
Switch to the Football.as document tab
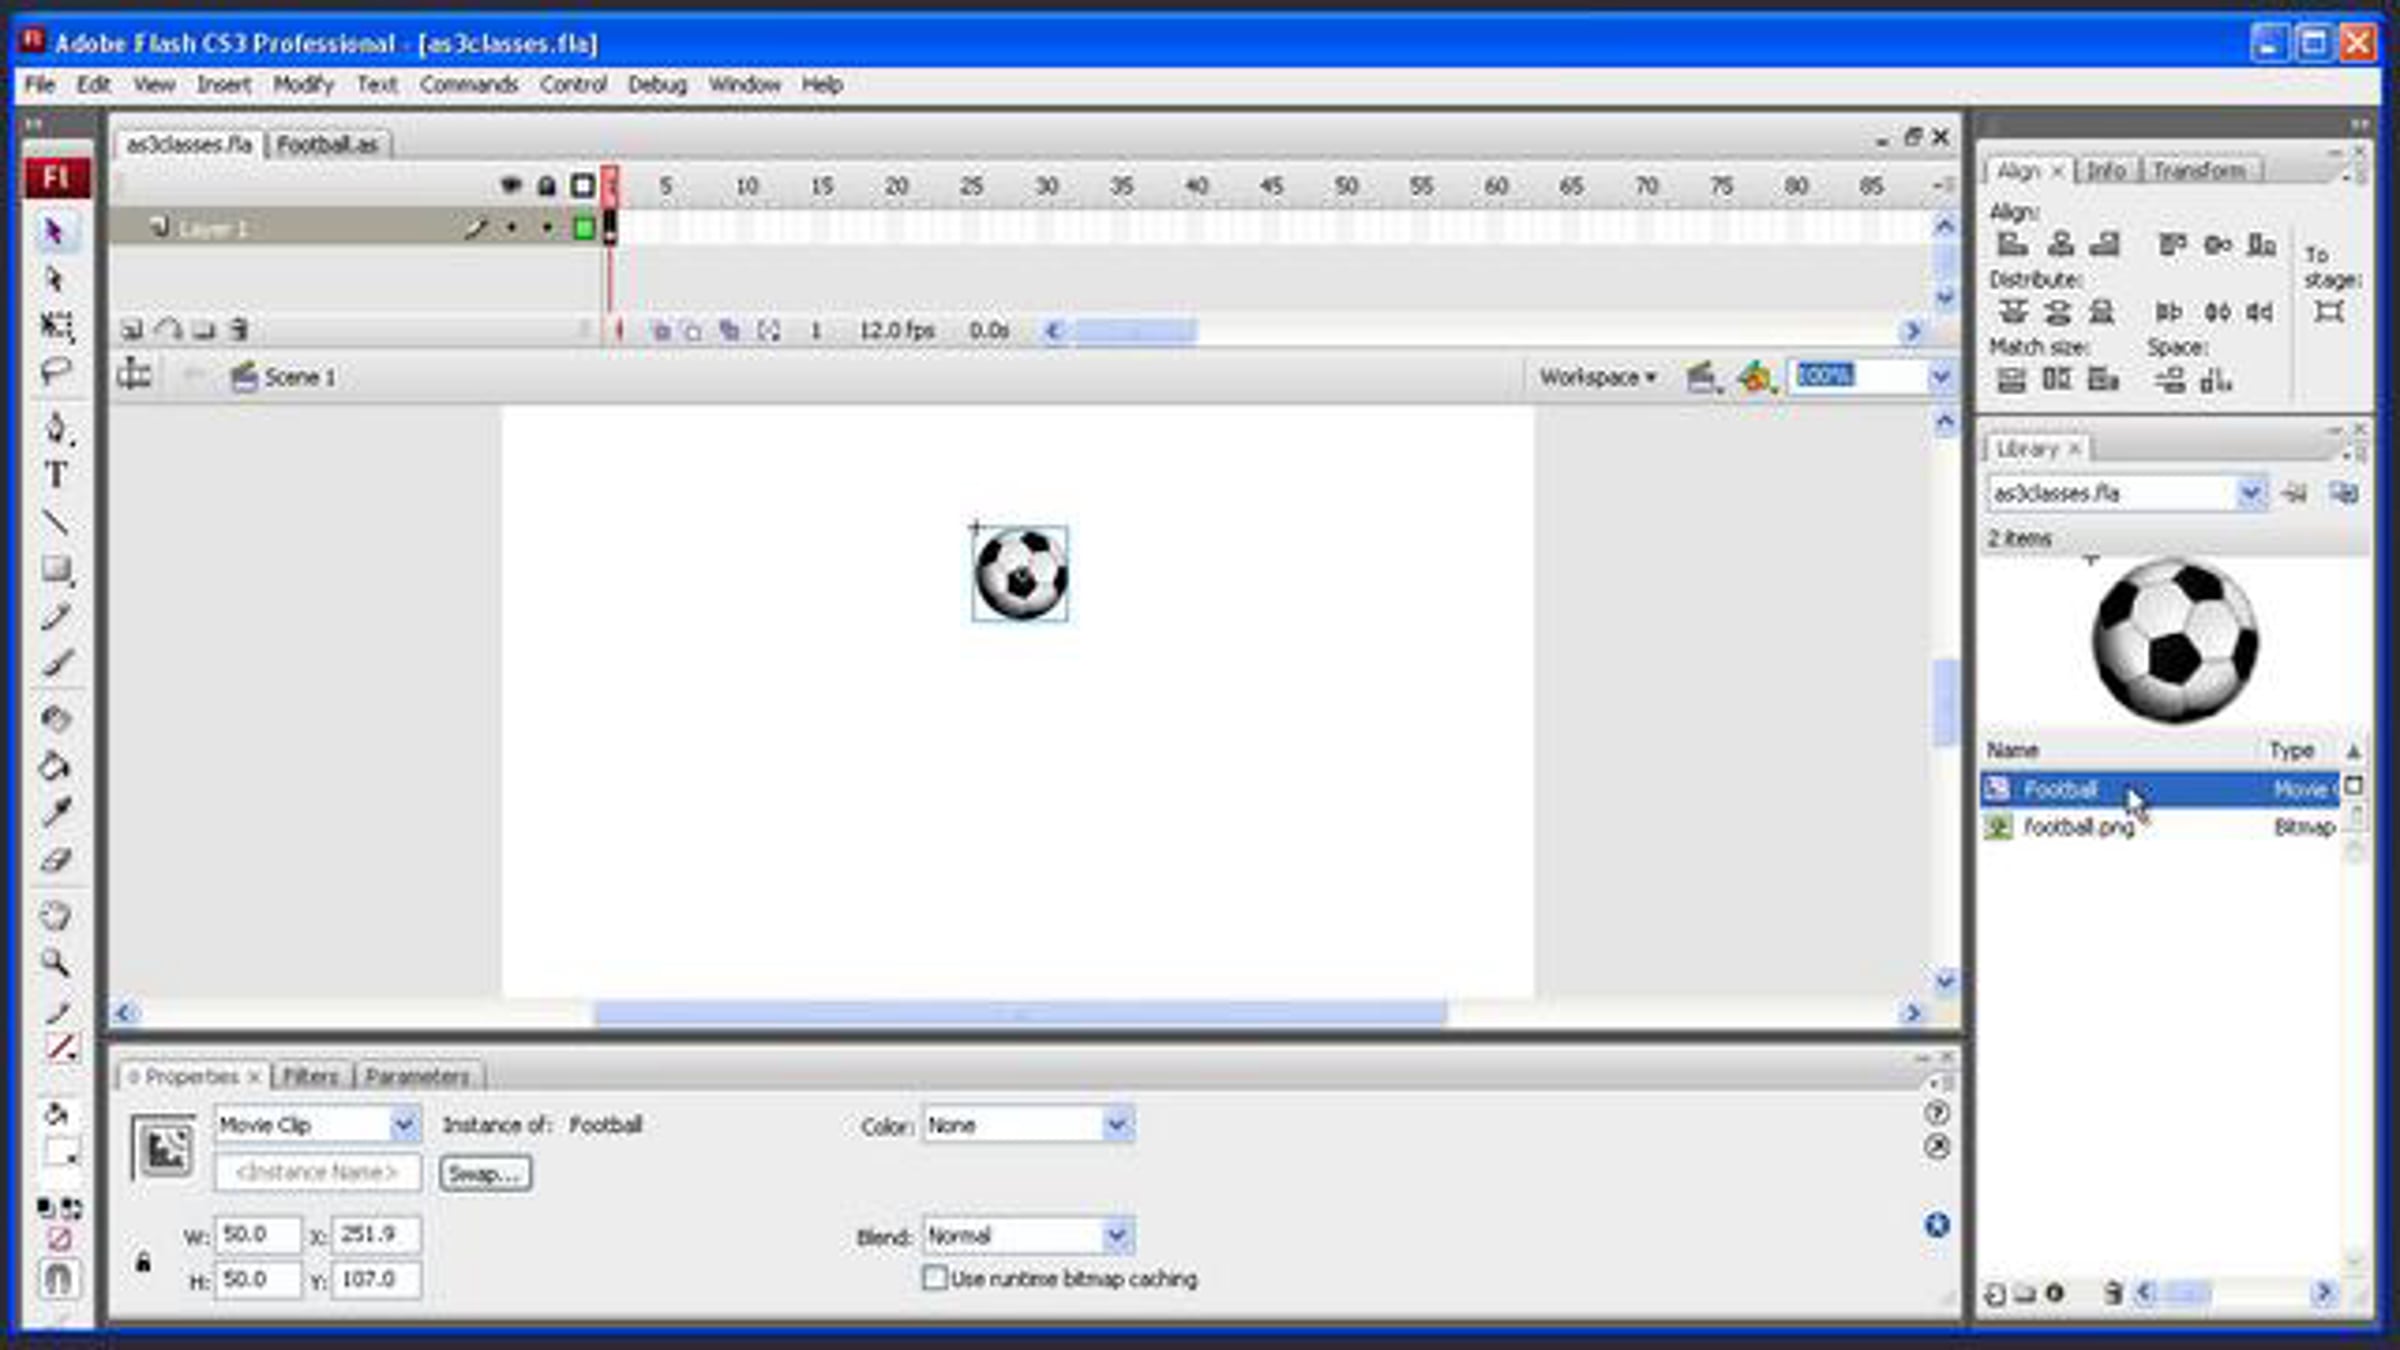point(328,145)
